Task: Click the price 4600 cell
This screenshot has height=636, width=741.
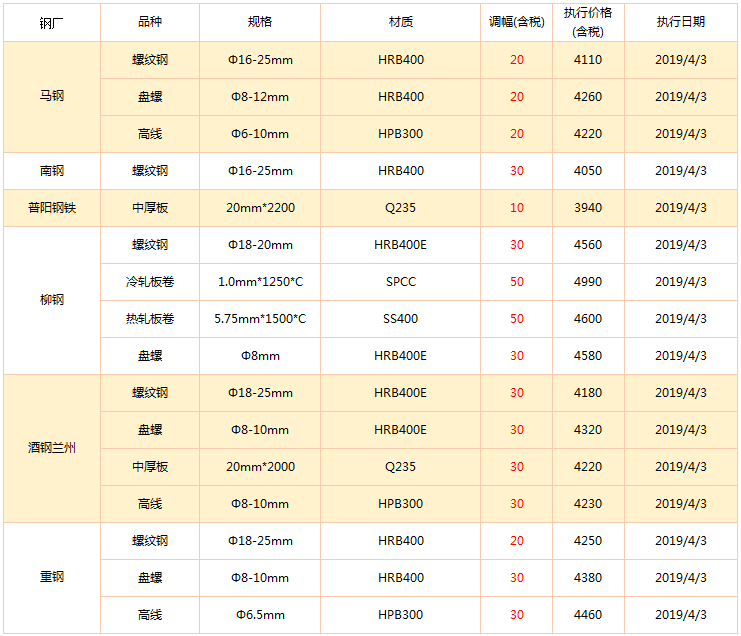Action: (588, 319)
